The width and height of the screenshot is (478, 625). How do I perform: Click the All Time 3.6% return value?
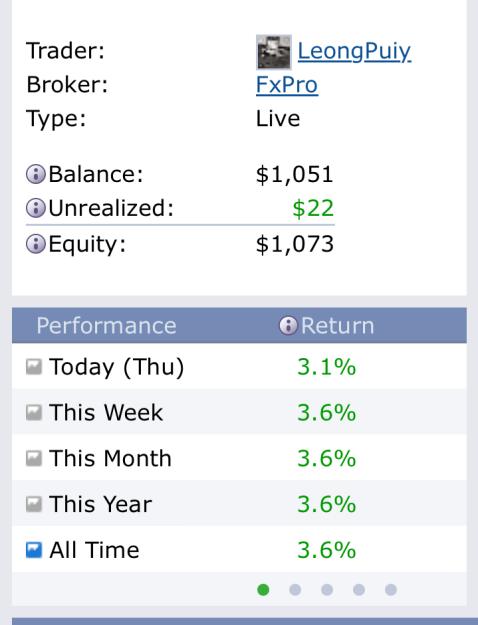coord(327,550)
